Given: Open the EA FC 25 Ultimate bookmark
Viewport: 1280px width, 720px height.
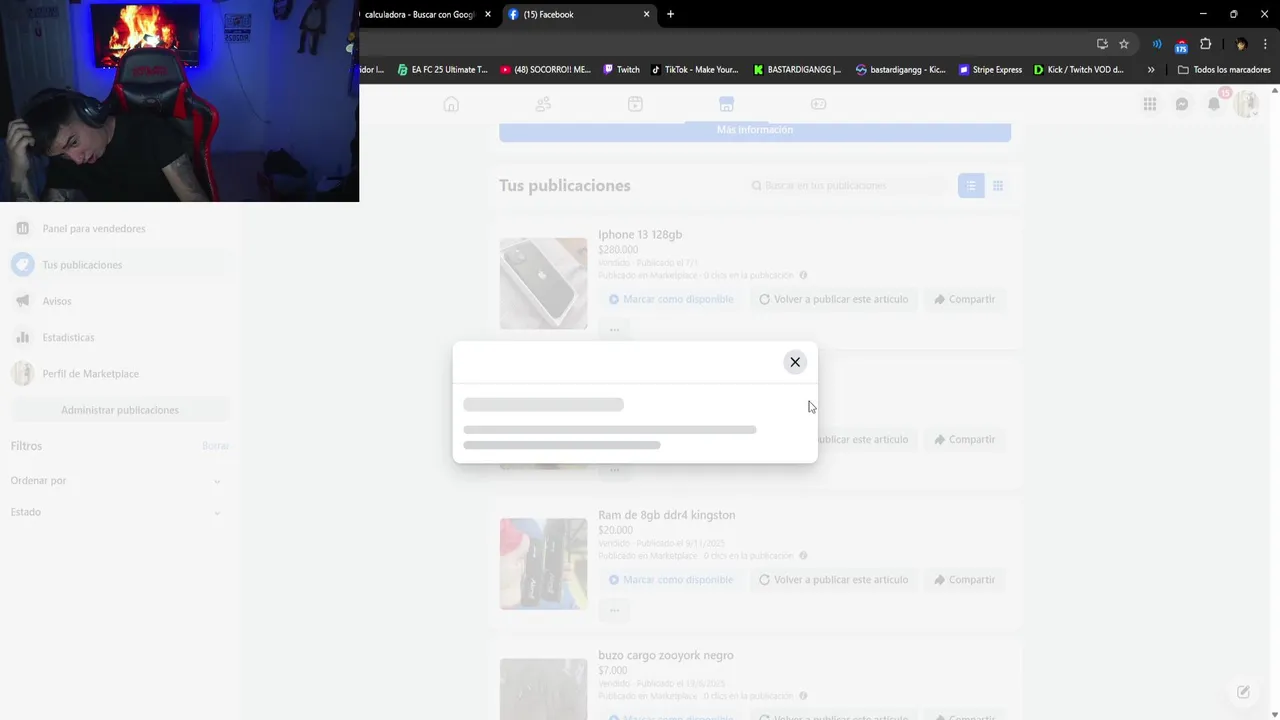Looking at the screenshot, I should click(x=442, y=70).
